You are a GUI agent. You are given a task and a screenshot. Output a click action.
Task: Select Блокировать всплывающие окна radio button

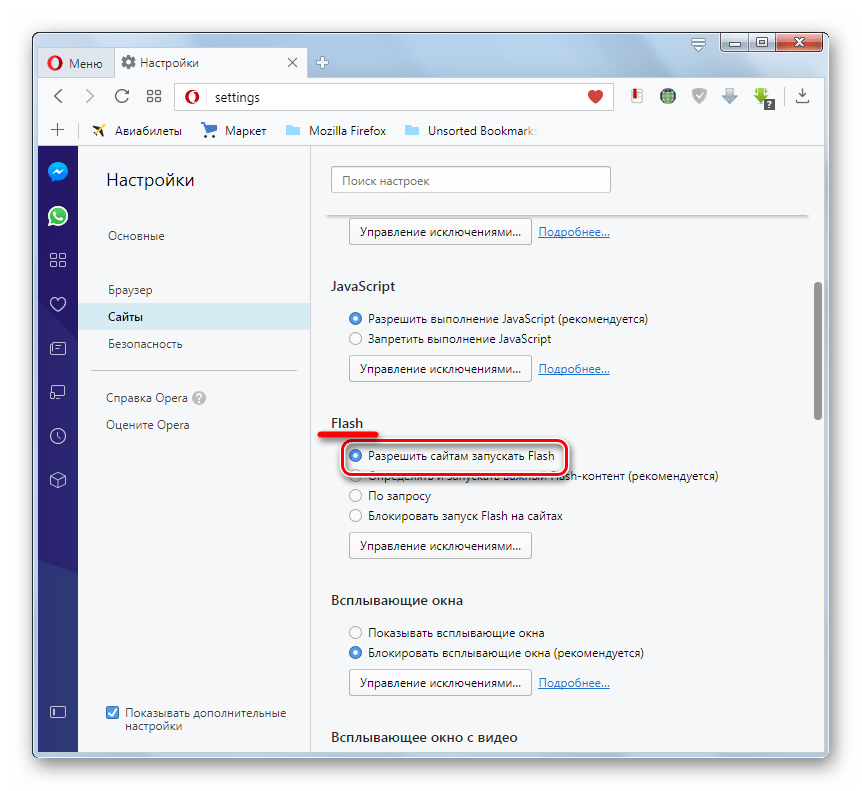pos(356,652)
